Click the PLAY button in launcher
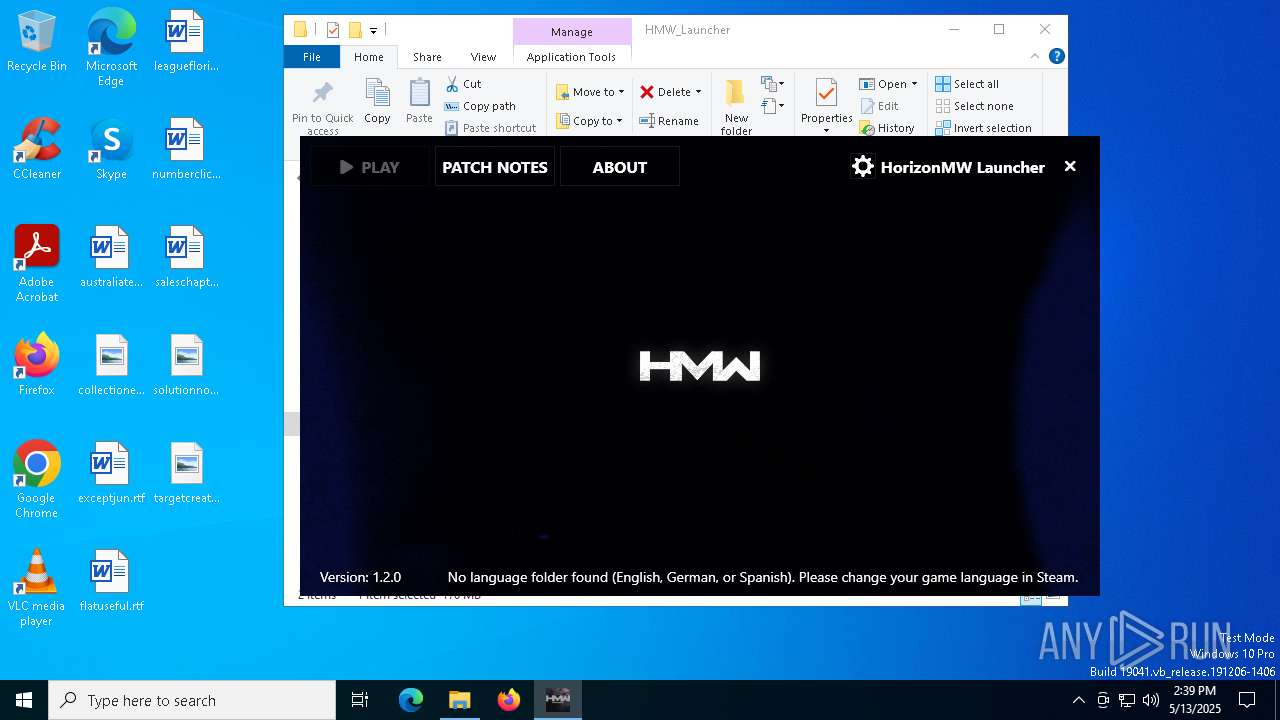Viewport: 1280px width, 720px height. tap(369, 167)
